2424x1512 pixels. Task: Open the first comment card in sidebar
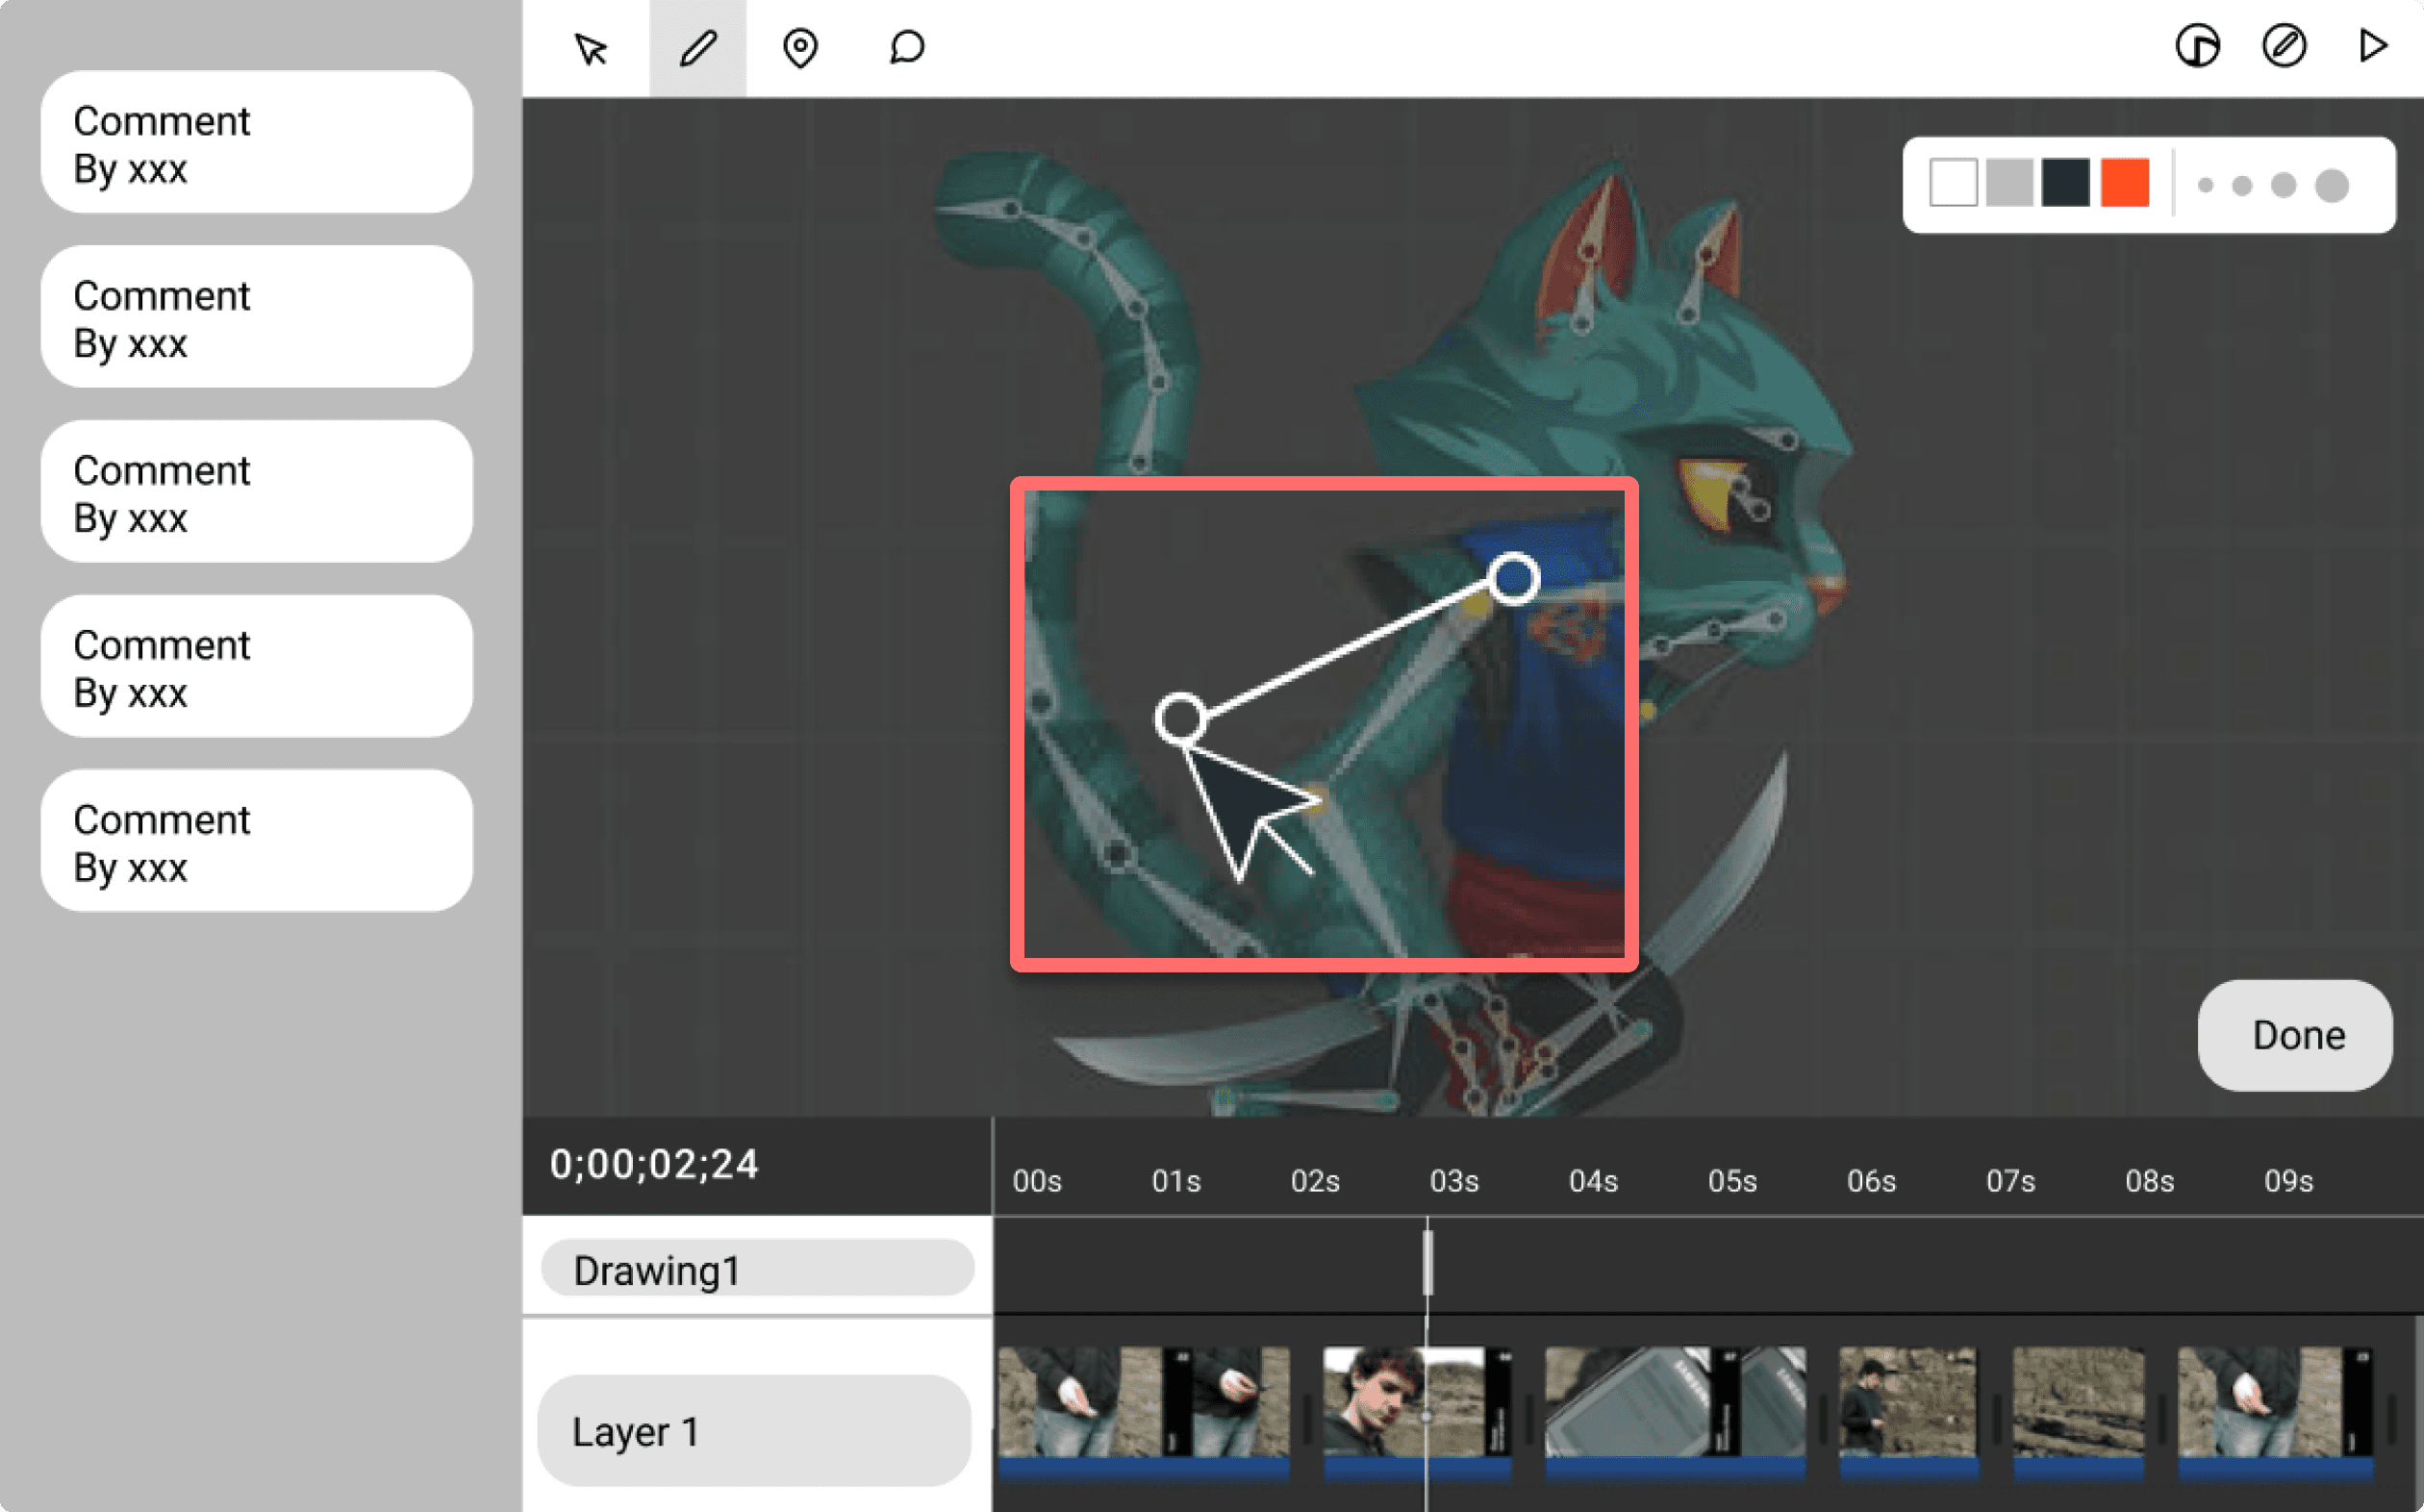[257, 143]
